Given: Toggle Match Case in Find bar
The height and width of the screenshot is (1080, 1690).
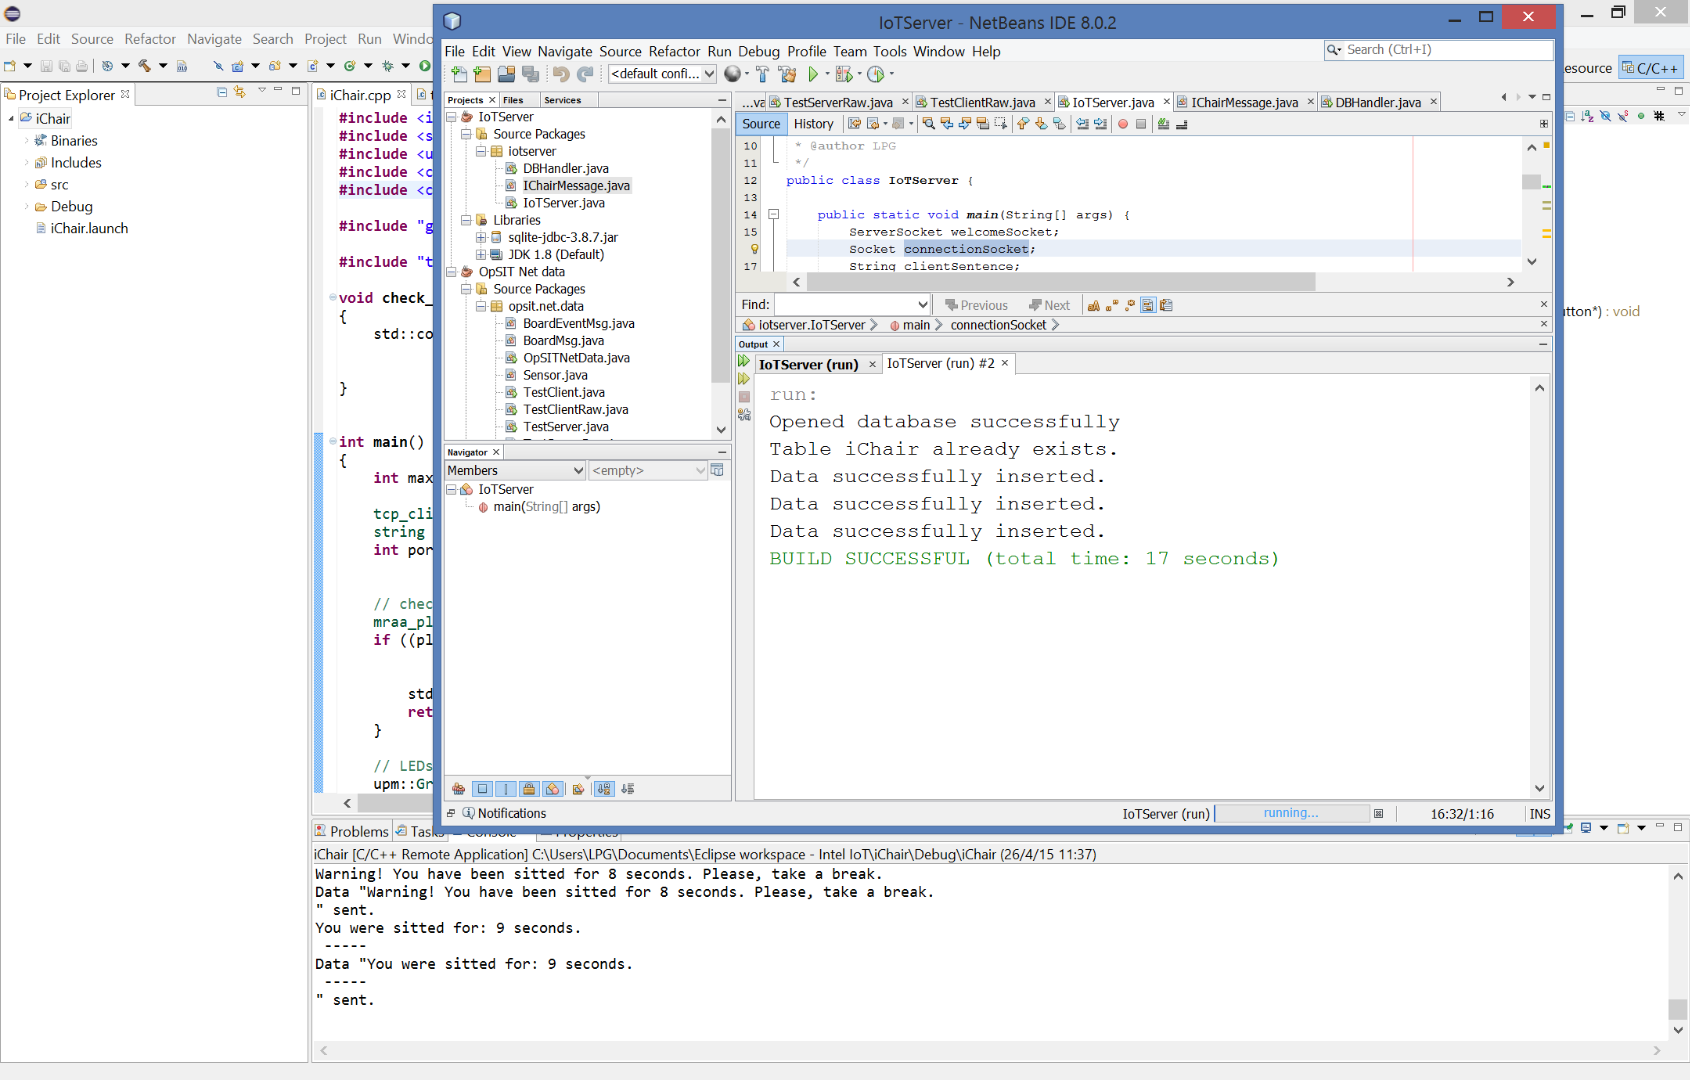Looking at the screenshot, I should (1094, 306).
